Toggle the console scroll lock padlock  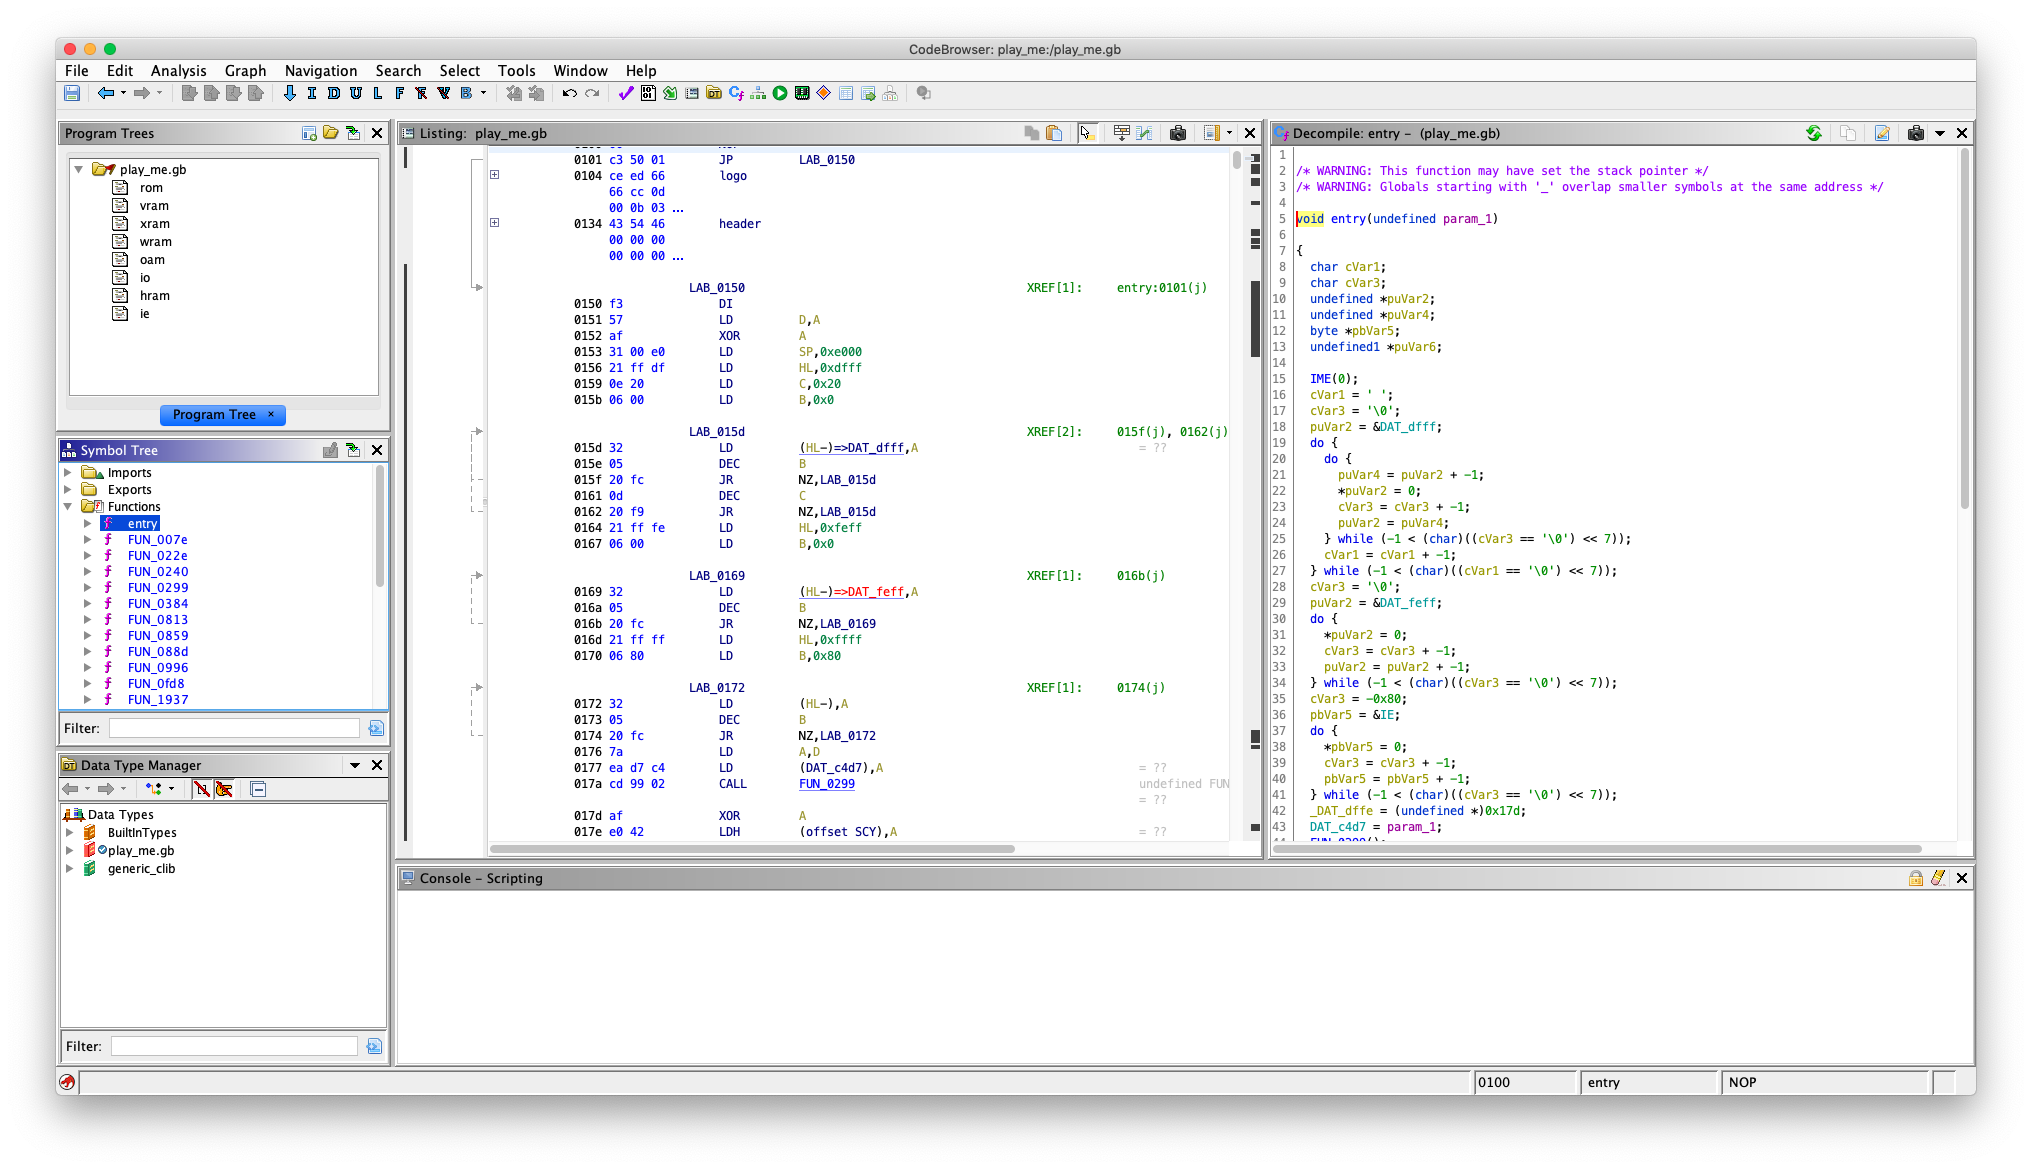point(1917,878)
